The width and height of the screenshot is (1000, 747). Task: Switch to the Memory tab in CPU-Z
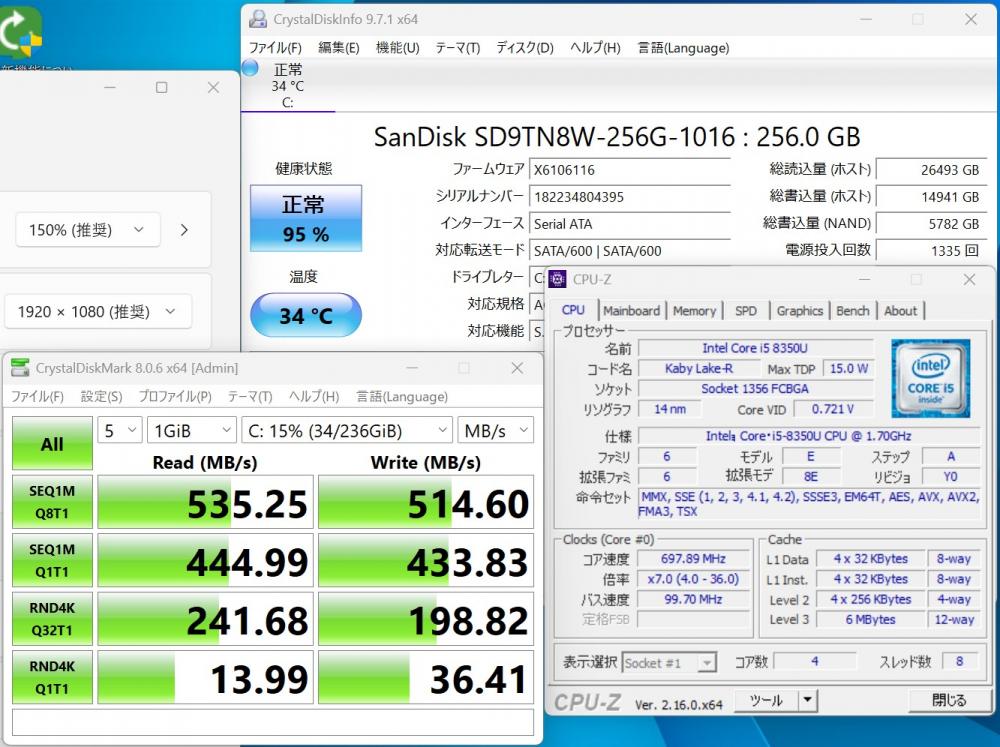point(694,311)
